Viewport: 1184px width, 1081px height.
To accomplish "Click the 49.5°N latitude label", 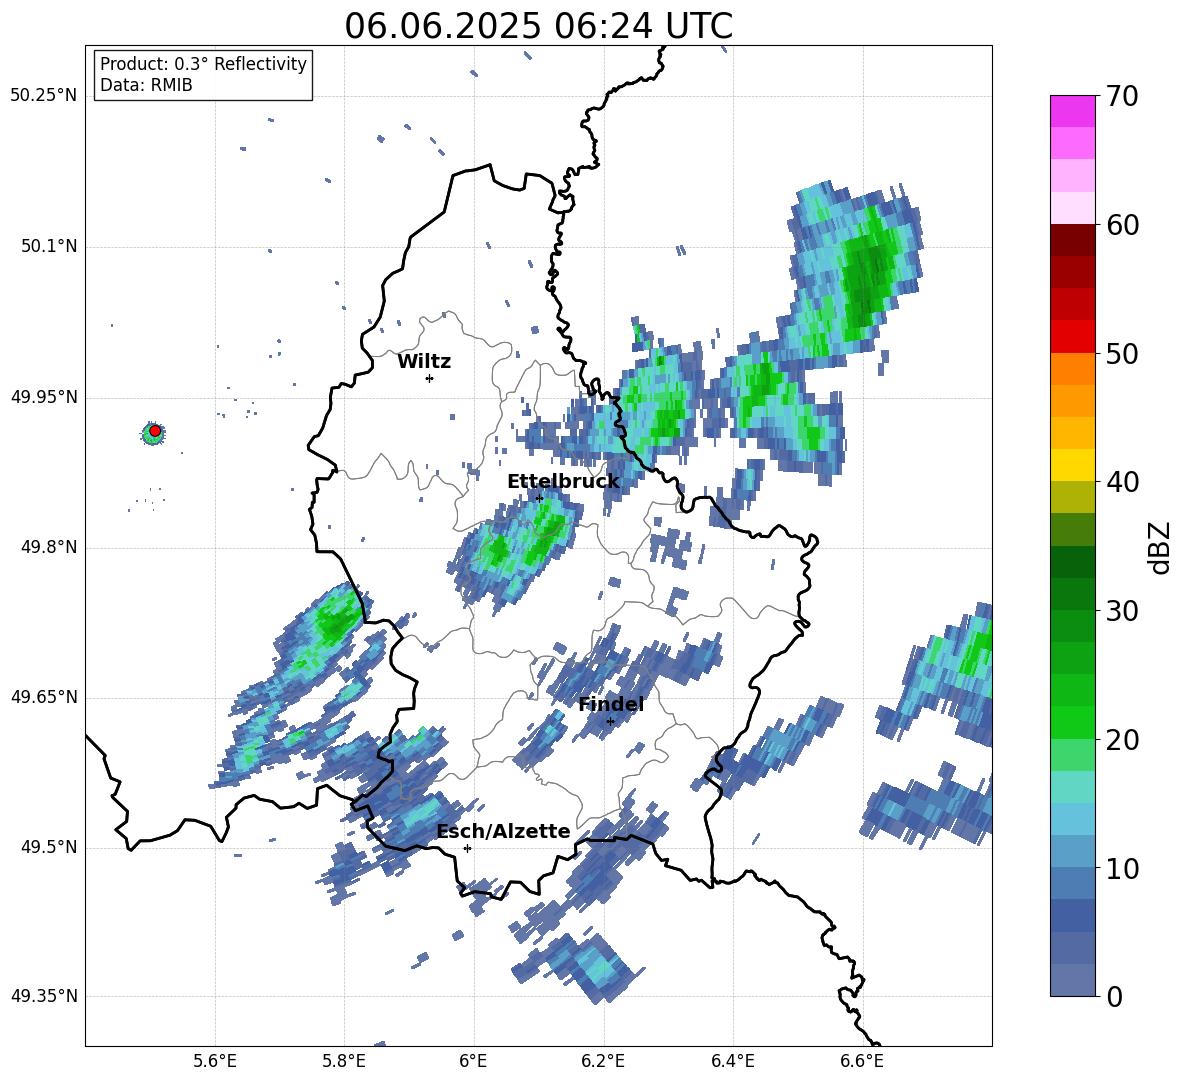I will point(49,847).
